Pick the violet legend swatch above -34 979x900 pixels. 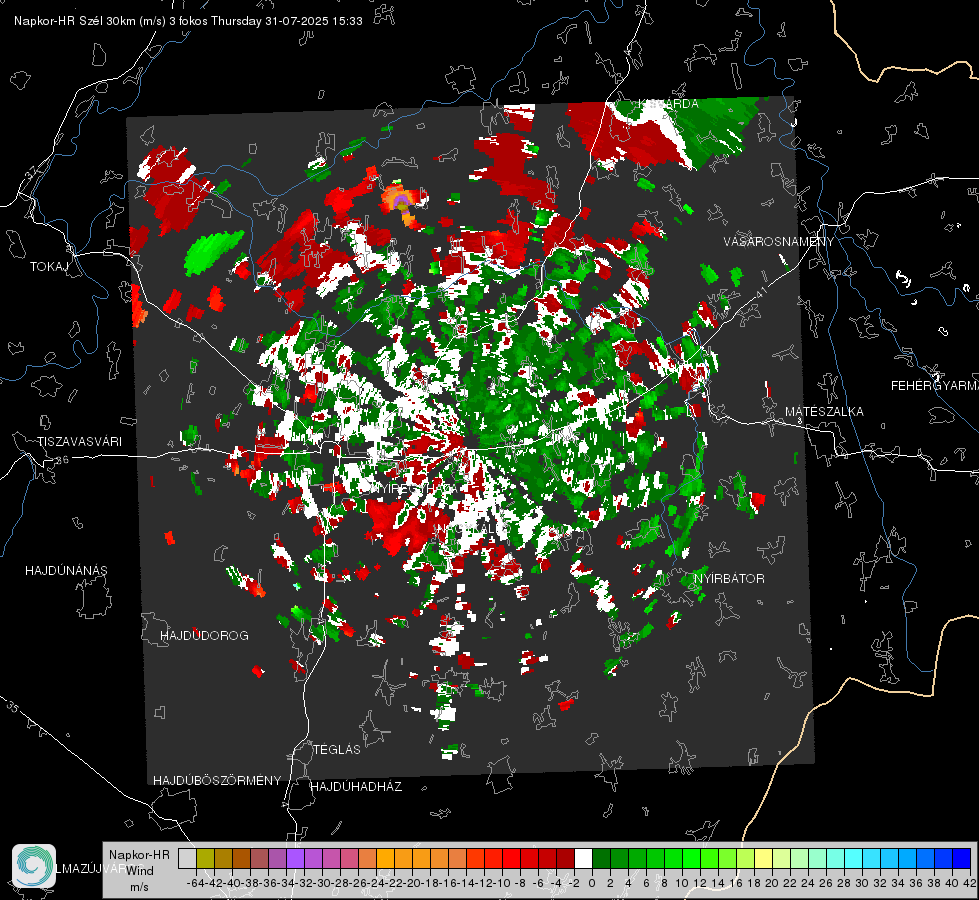click(x=295, y=858)
